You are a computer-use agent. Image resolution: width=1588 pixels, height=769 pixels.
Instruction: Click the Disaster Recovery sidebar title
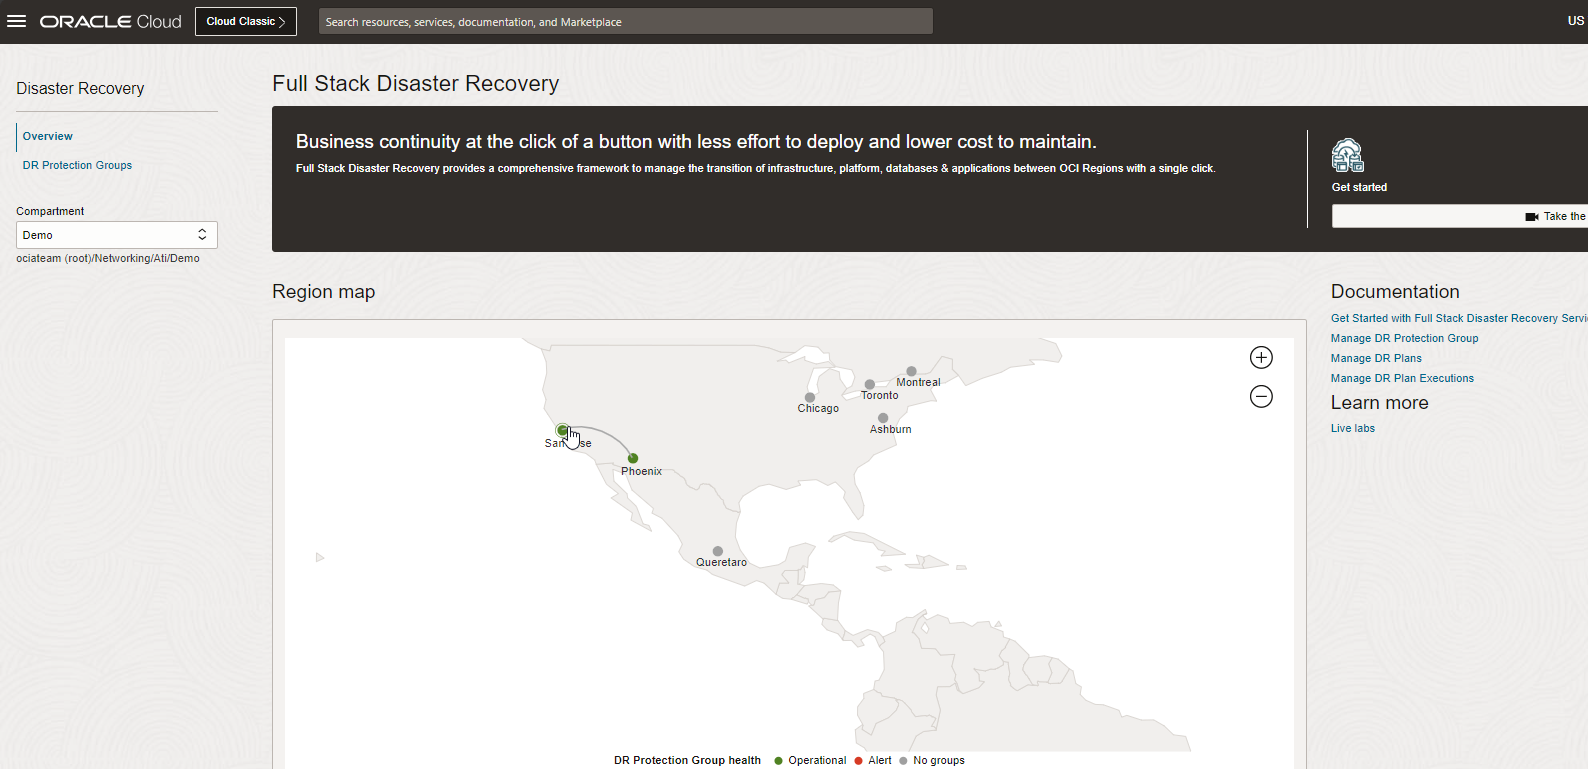(80, 88)
